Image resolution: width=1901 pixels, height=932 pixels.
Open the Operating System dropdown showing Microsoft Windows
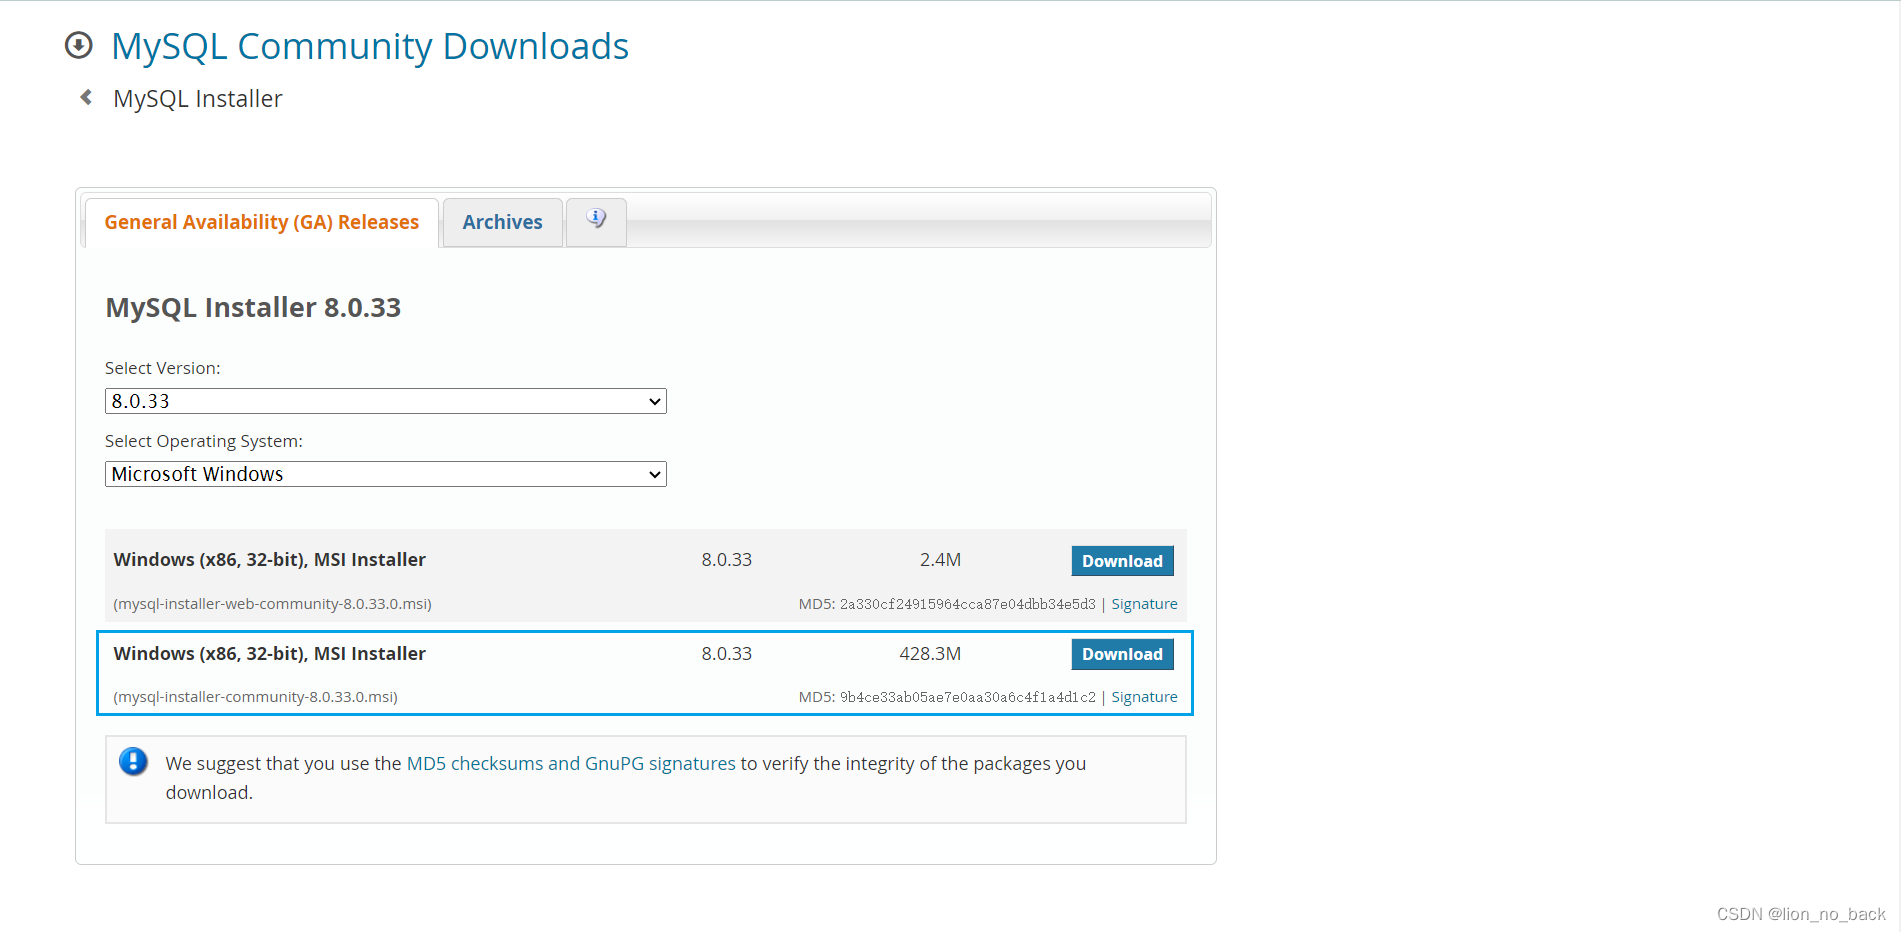[386, 474]
